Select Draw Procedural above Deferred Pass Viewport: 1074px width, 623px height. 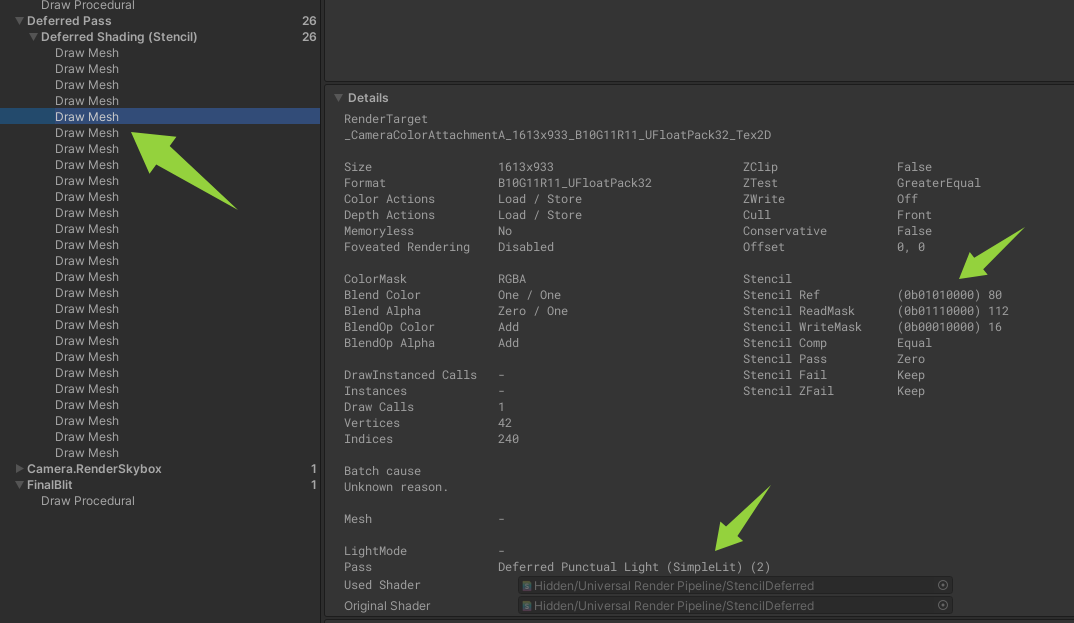pyautogui.click(x=87, y=6)
